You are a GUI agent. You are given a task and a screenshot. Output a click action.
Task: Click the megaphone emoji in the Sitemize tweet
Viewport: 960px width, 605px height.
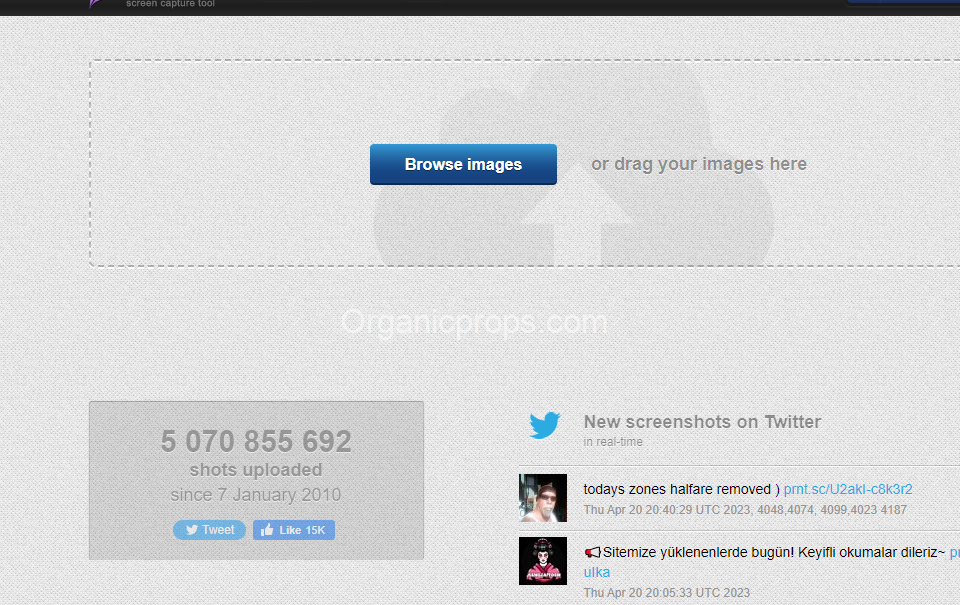pyautogui.click(x=592, y=552)
